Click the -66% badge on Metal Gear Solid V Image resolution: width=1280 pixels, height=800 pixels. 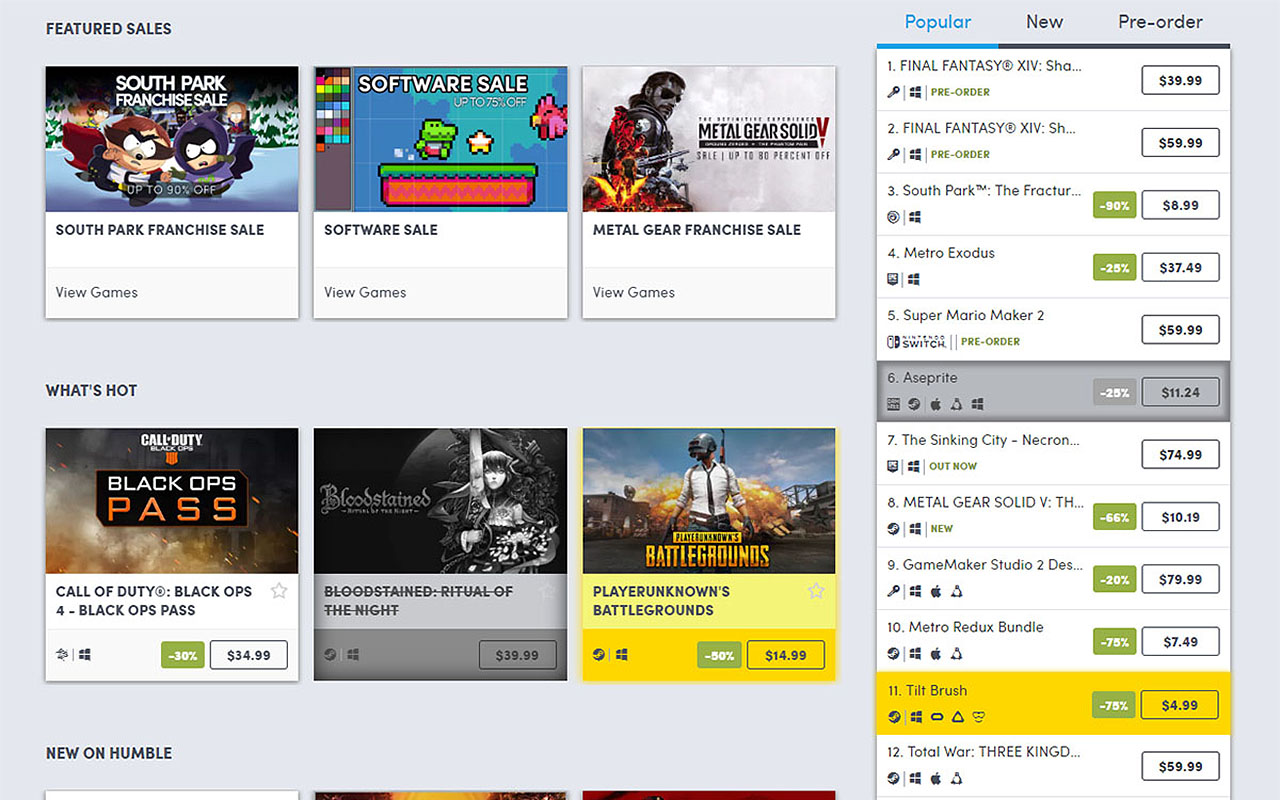coord(1114,518)
